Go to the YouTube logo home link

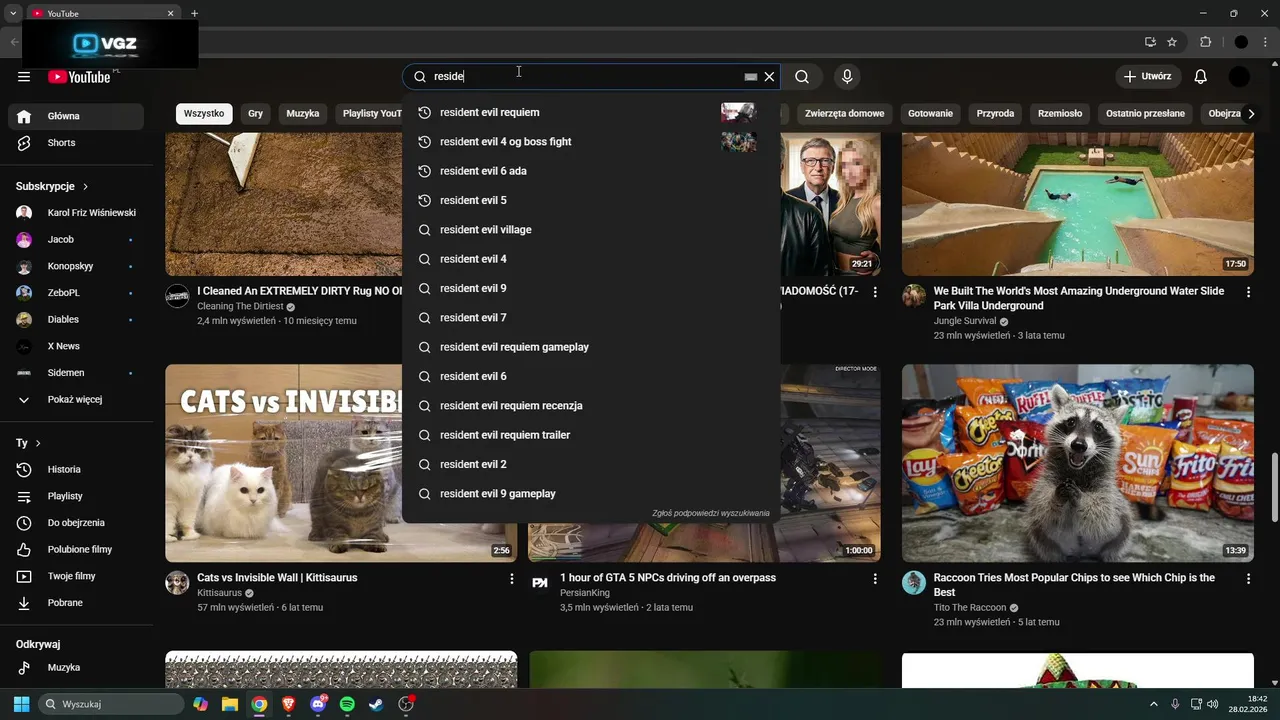(79, 77)
